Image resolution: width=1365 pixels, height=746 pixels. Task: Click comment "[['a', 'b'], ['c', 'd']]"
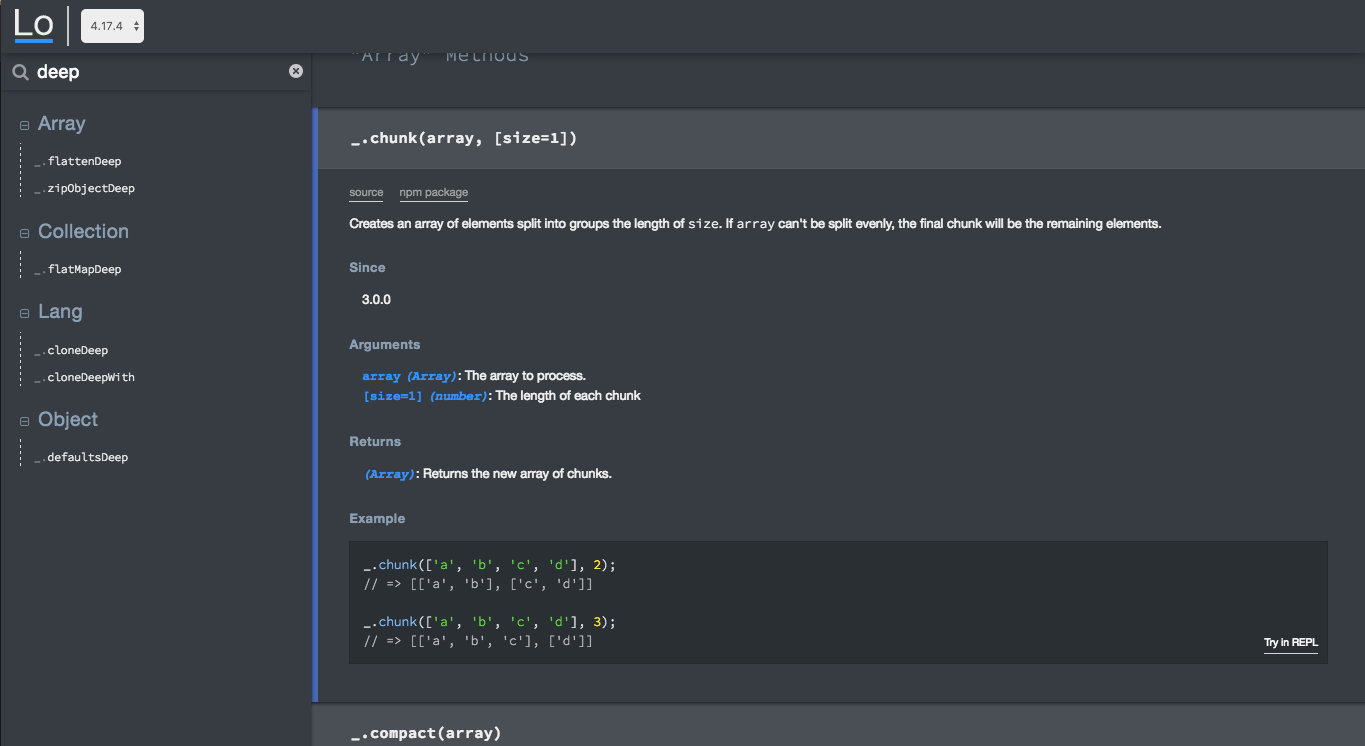(x=502, y=584)
